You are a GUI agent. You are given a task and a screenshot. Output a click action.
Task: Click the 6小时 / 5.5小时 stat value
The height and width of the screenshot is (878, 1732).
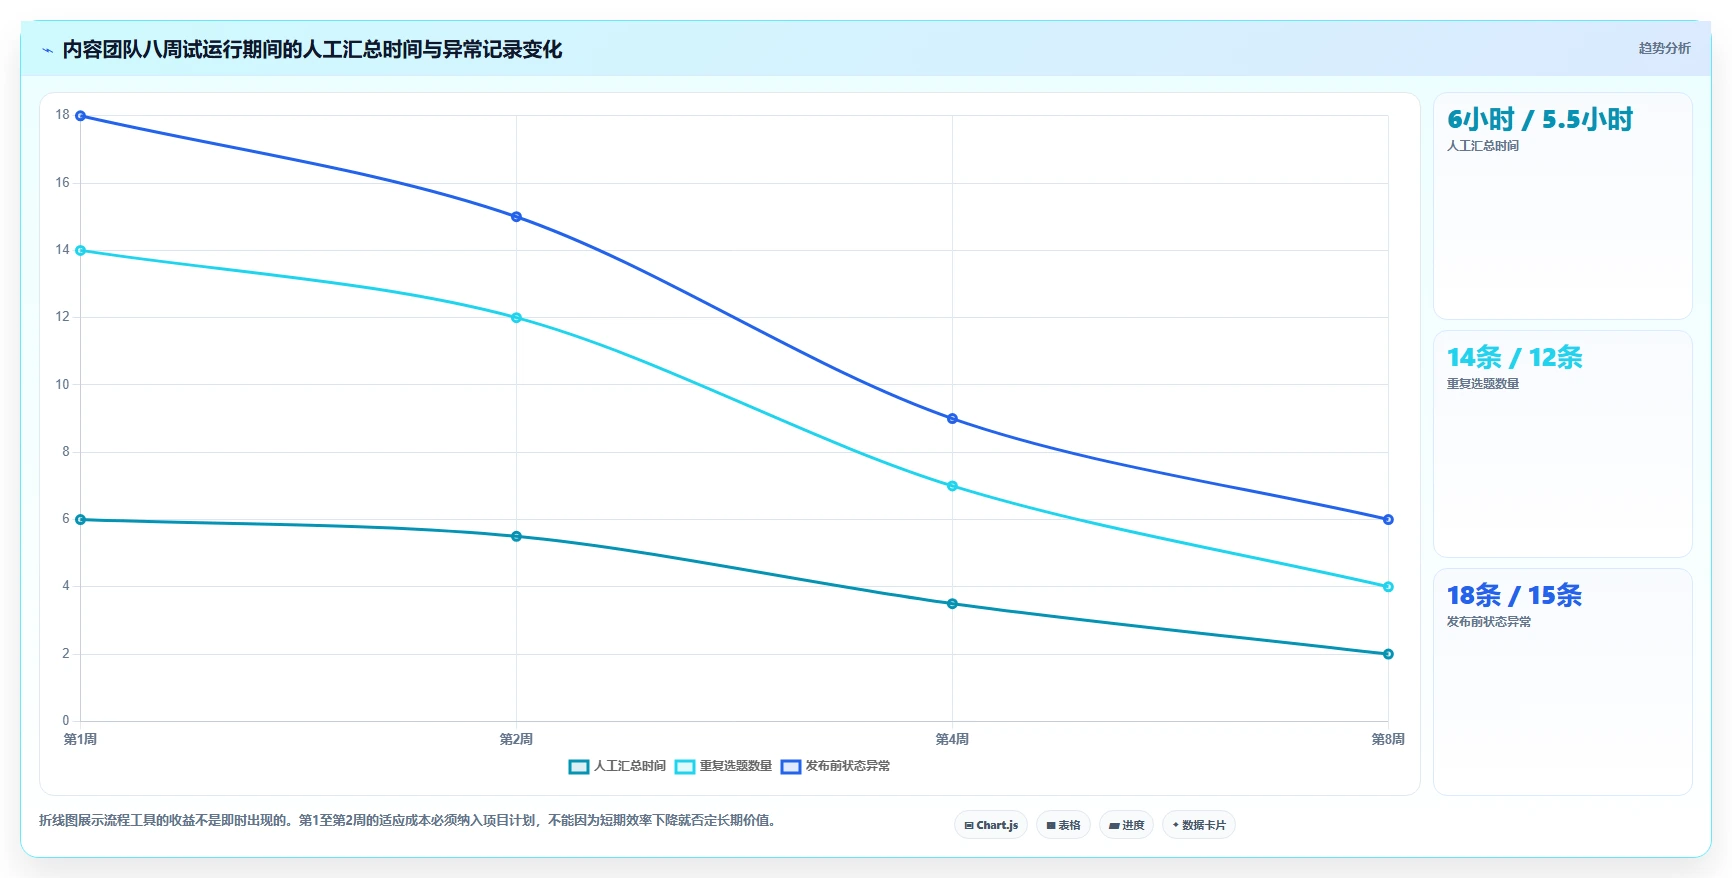[x=1540, y=120]
